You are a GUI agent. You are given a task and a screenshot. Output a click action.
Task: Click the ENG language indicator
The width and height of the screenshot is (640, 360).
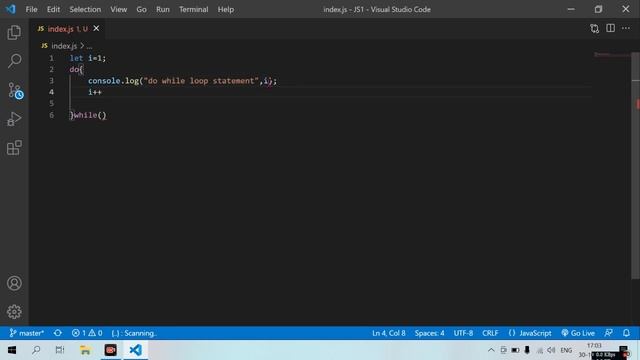pyautogui.click(x=566, y=350)
